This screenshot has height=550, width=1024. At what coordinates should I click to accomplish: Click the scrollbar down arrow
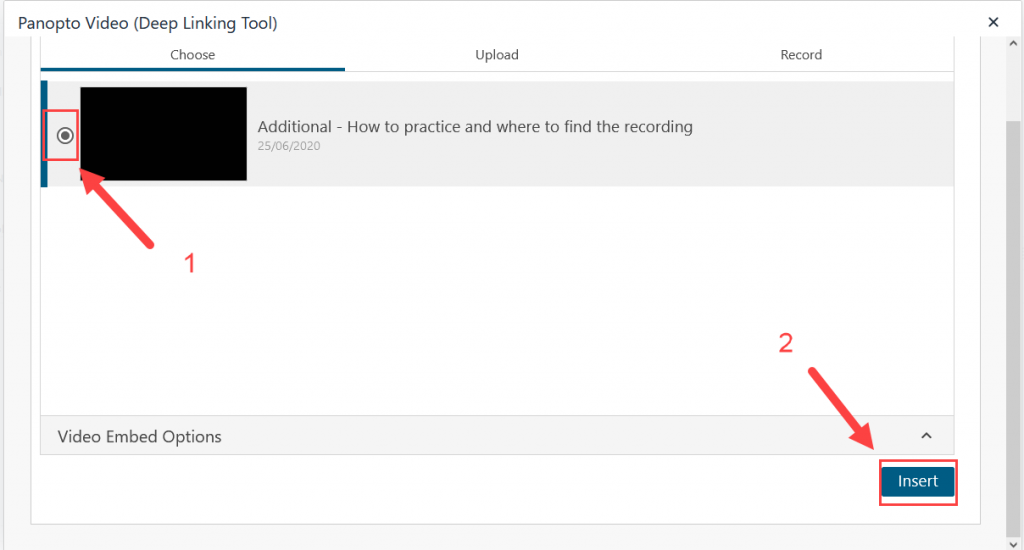(1013, 543)
